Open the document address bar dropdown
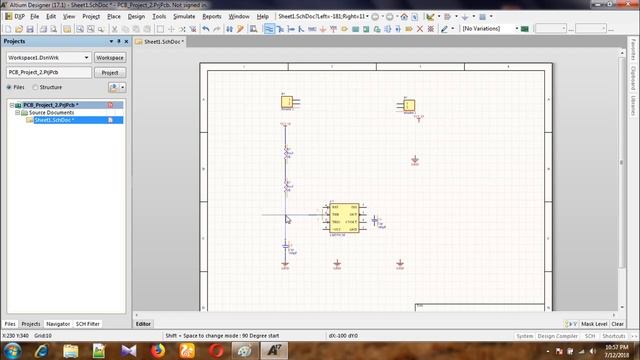This screenshot has width=640, height=360. point(367,17)
